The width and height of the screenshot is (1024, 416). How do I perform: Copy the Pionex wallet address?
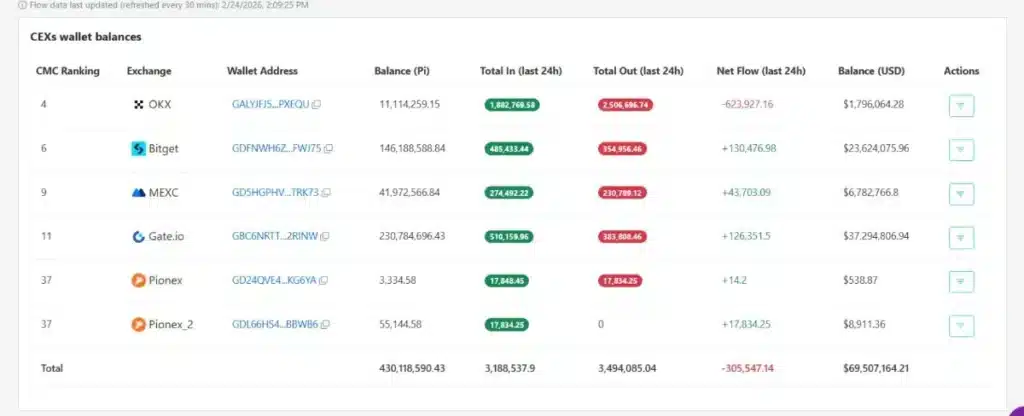[323, 281]
